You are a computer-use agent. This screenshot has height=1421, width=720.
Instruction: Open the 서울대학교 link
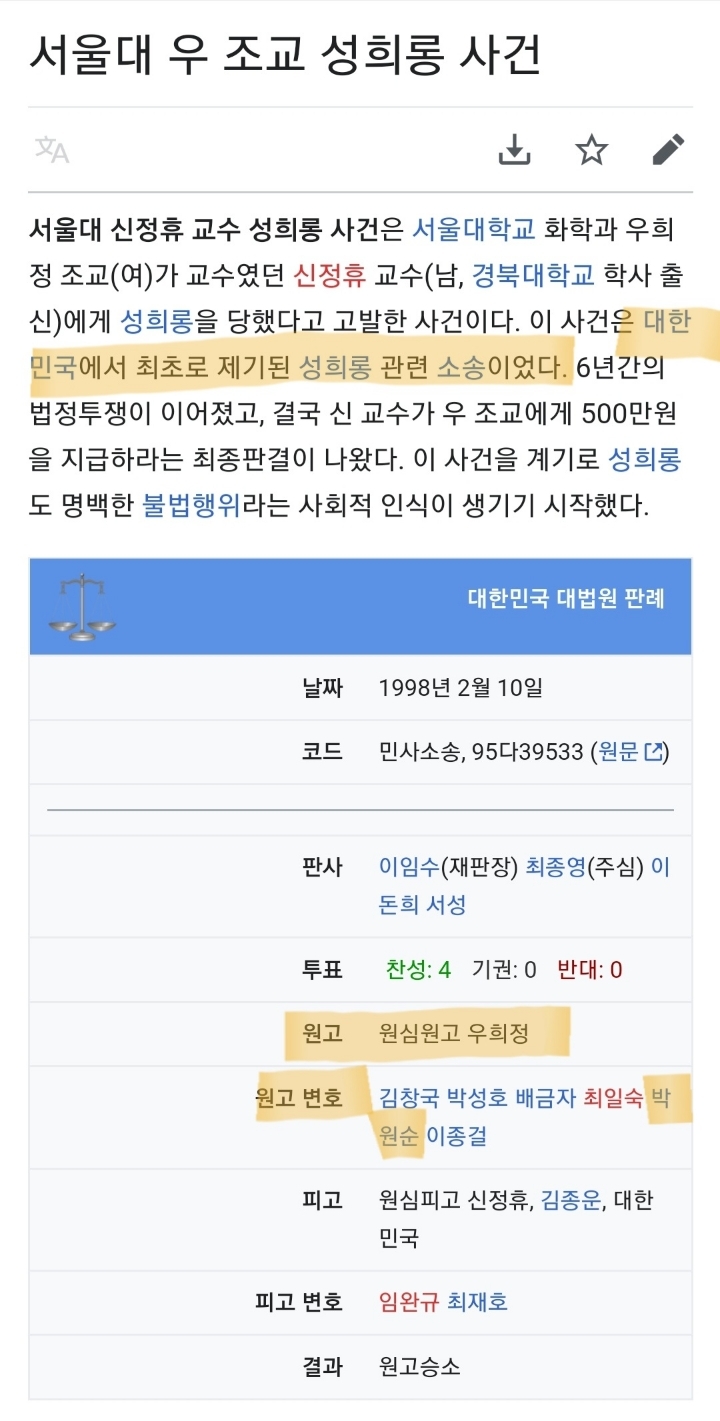[474, 229]
